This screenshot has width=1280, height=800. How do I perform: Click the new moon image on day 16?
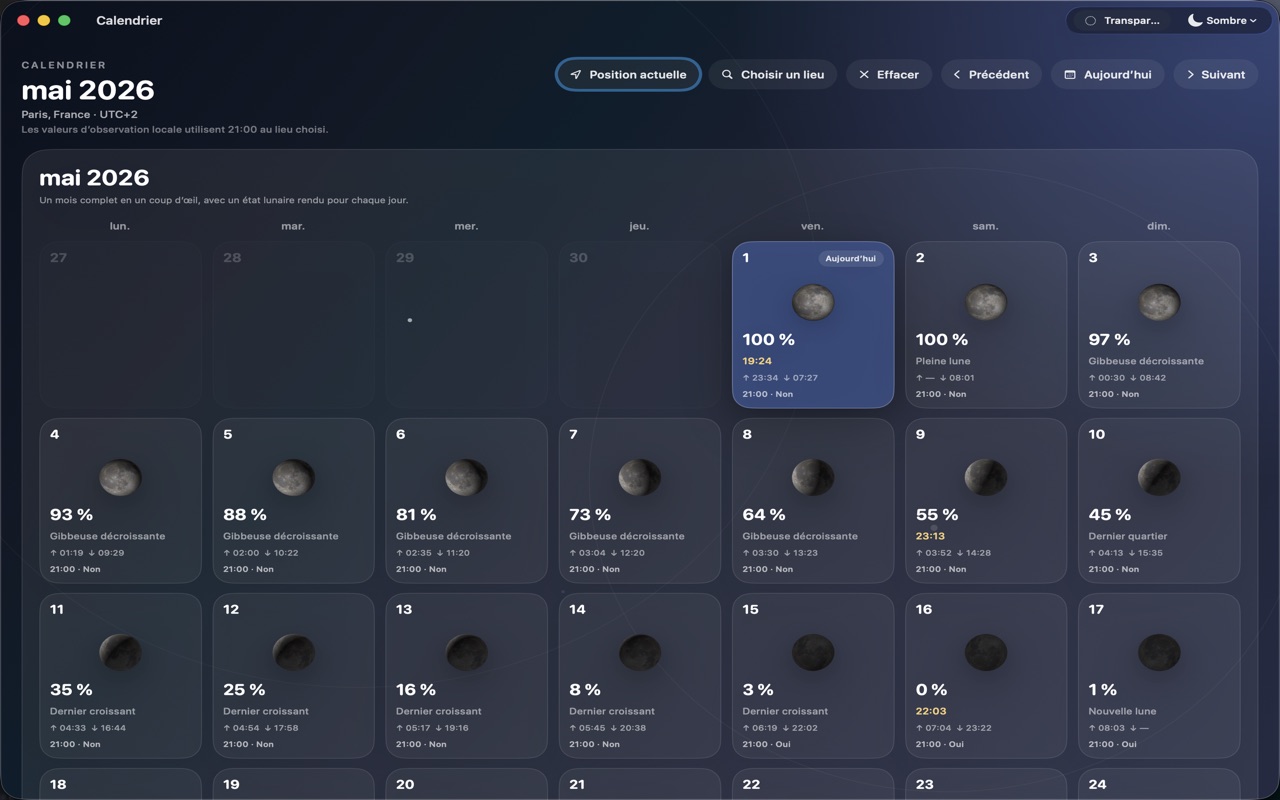tap(986, 652)
